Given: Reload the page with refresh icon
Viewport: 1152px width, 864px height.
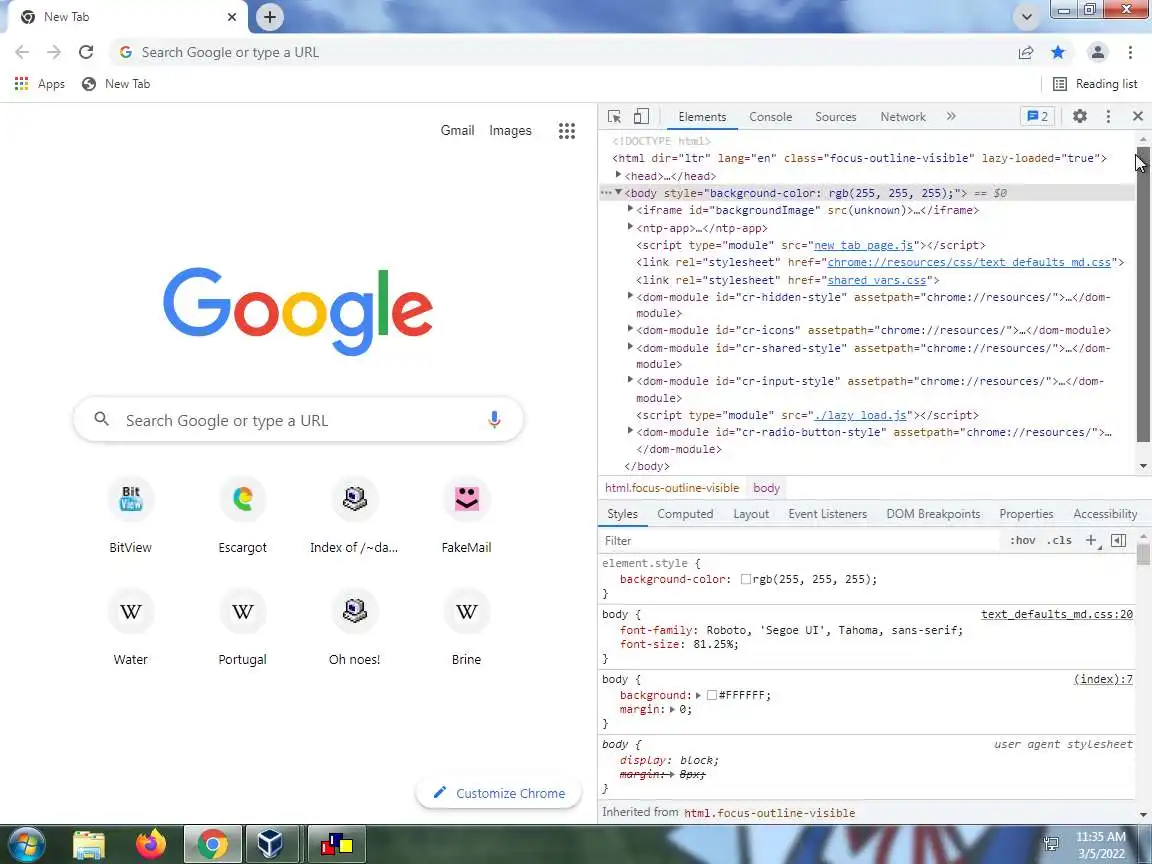Looking at the screenshot, I should (86, 52).
